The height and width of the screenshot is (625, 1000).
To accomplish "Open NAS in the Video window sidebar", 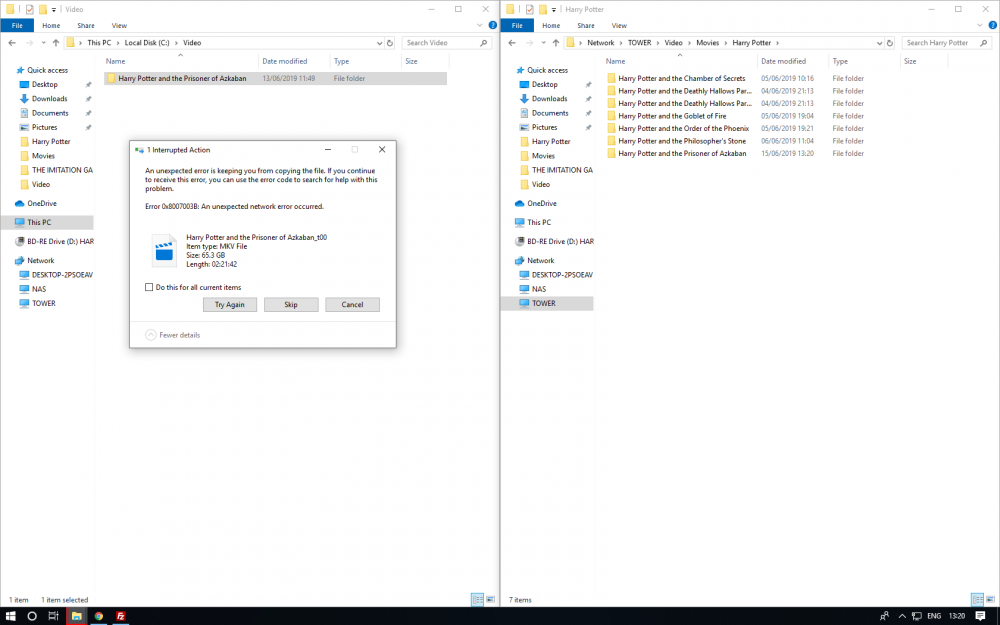I will pyautogui.click(x=39, y=289).
